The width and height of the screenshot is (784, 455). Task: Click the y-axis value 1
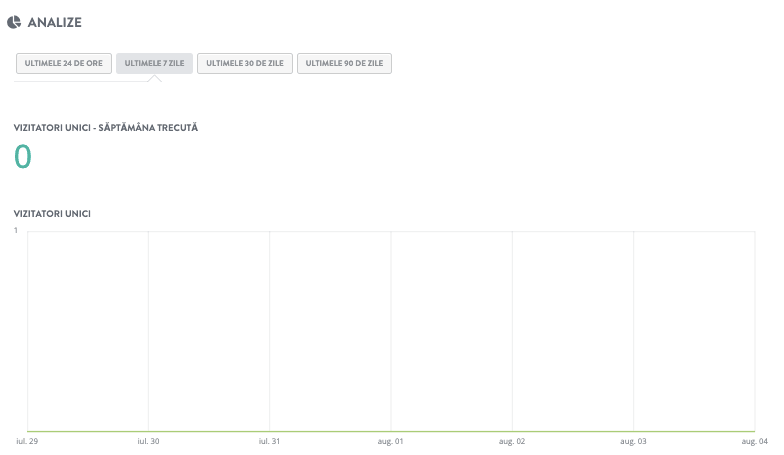pyautogui.click(x=16, y=230)
